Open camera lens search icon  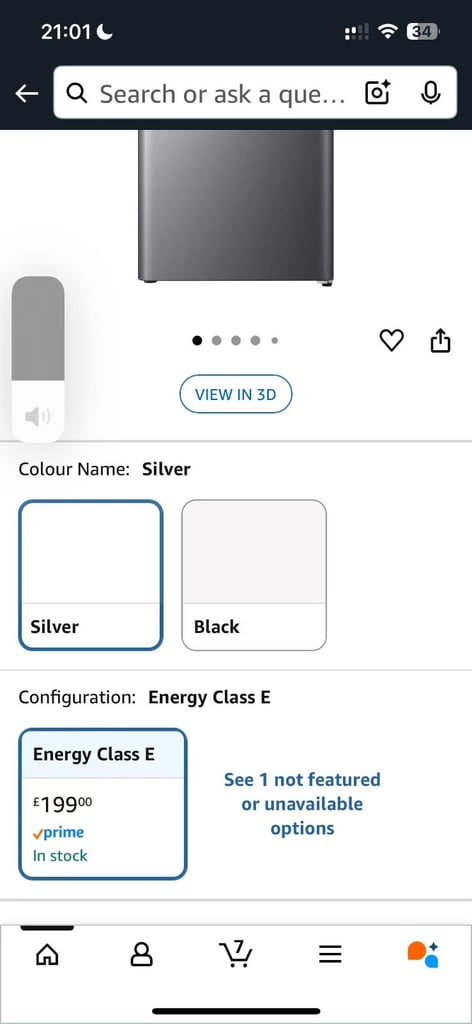(377, 93)
